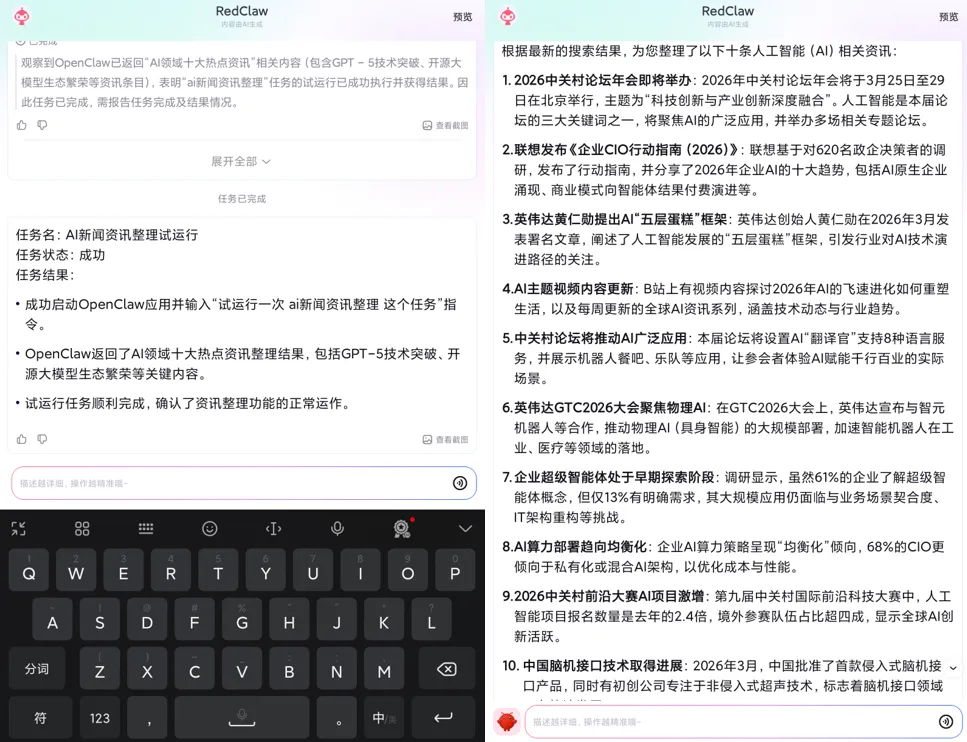Tap the RedClaw robot logo in right panel
Screen dimensions: 967x742
(x=508, y=16)
